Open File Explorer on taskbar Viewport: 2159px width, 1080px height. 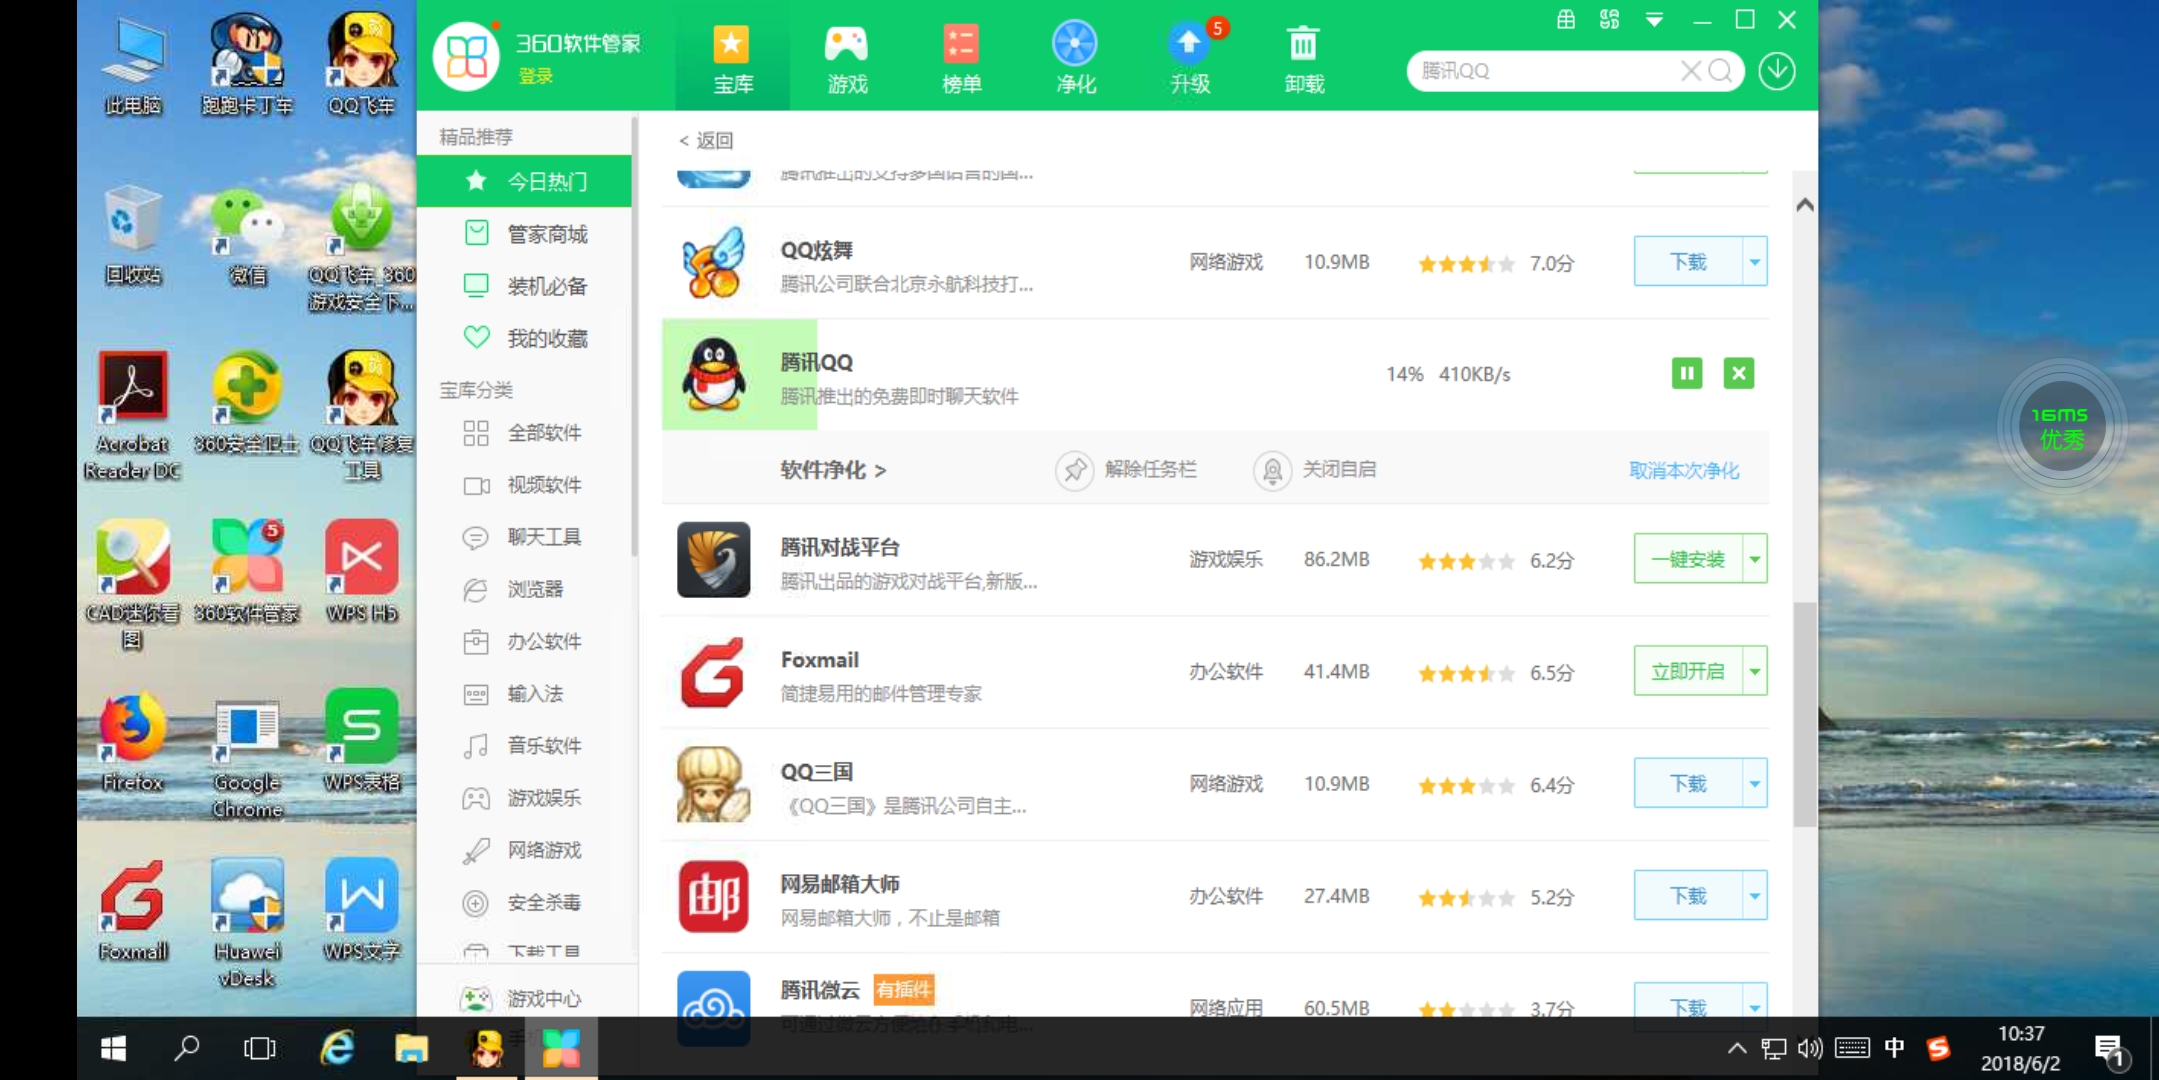pyautogui.click(x=411, y=1048)
